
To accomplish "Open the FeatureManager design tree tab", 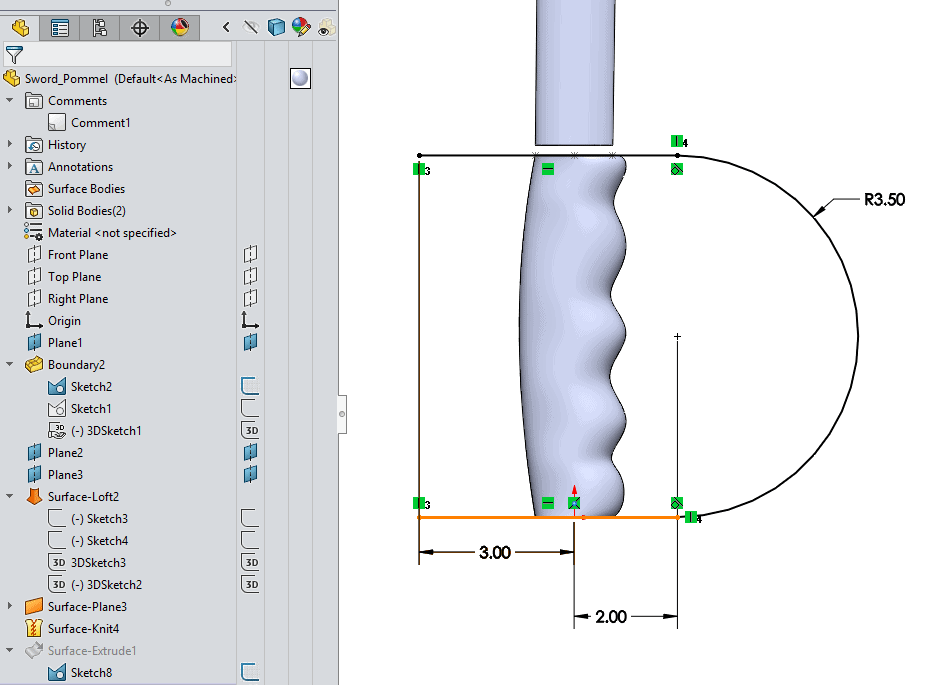I will point(20,28).
